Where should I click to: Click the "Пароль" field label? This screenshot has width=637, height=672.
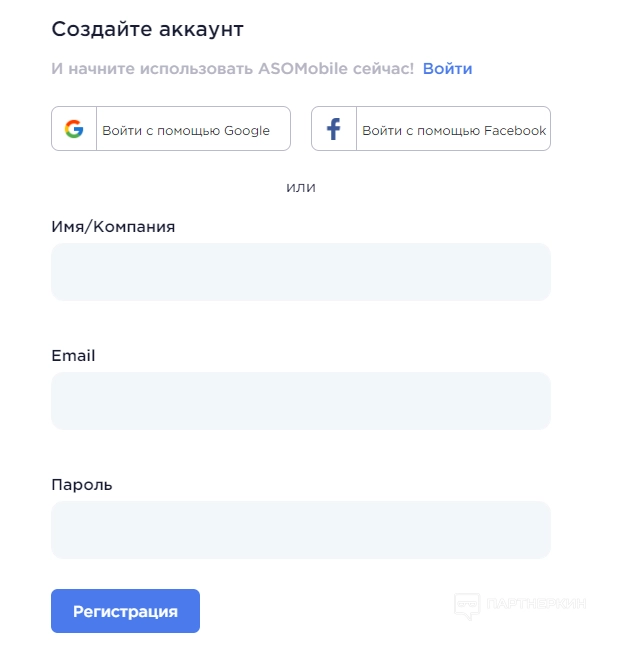click(82, 484)
